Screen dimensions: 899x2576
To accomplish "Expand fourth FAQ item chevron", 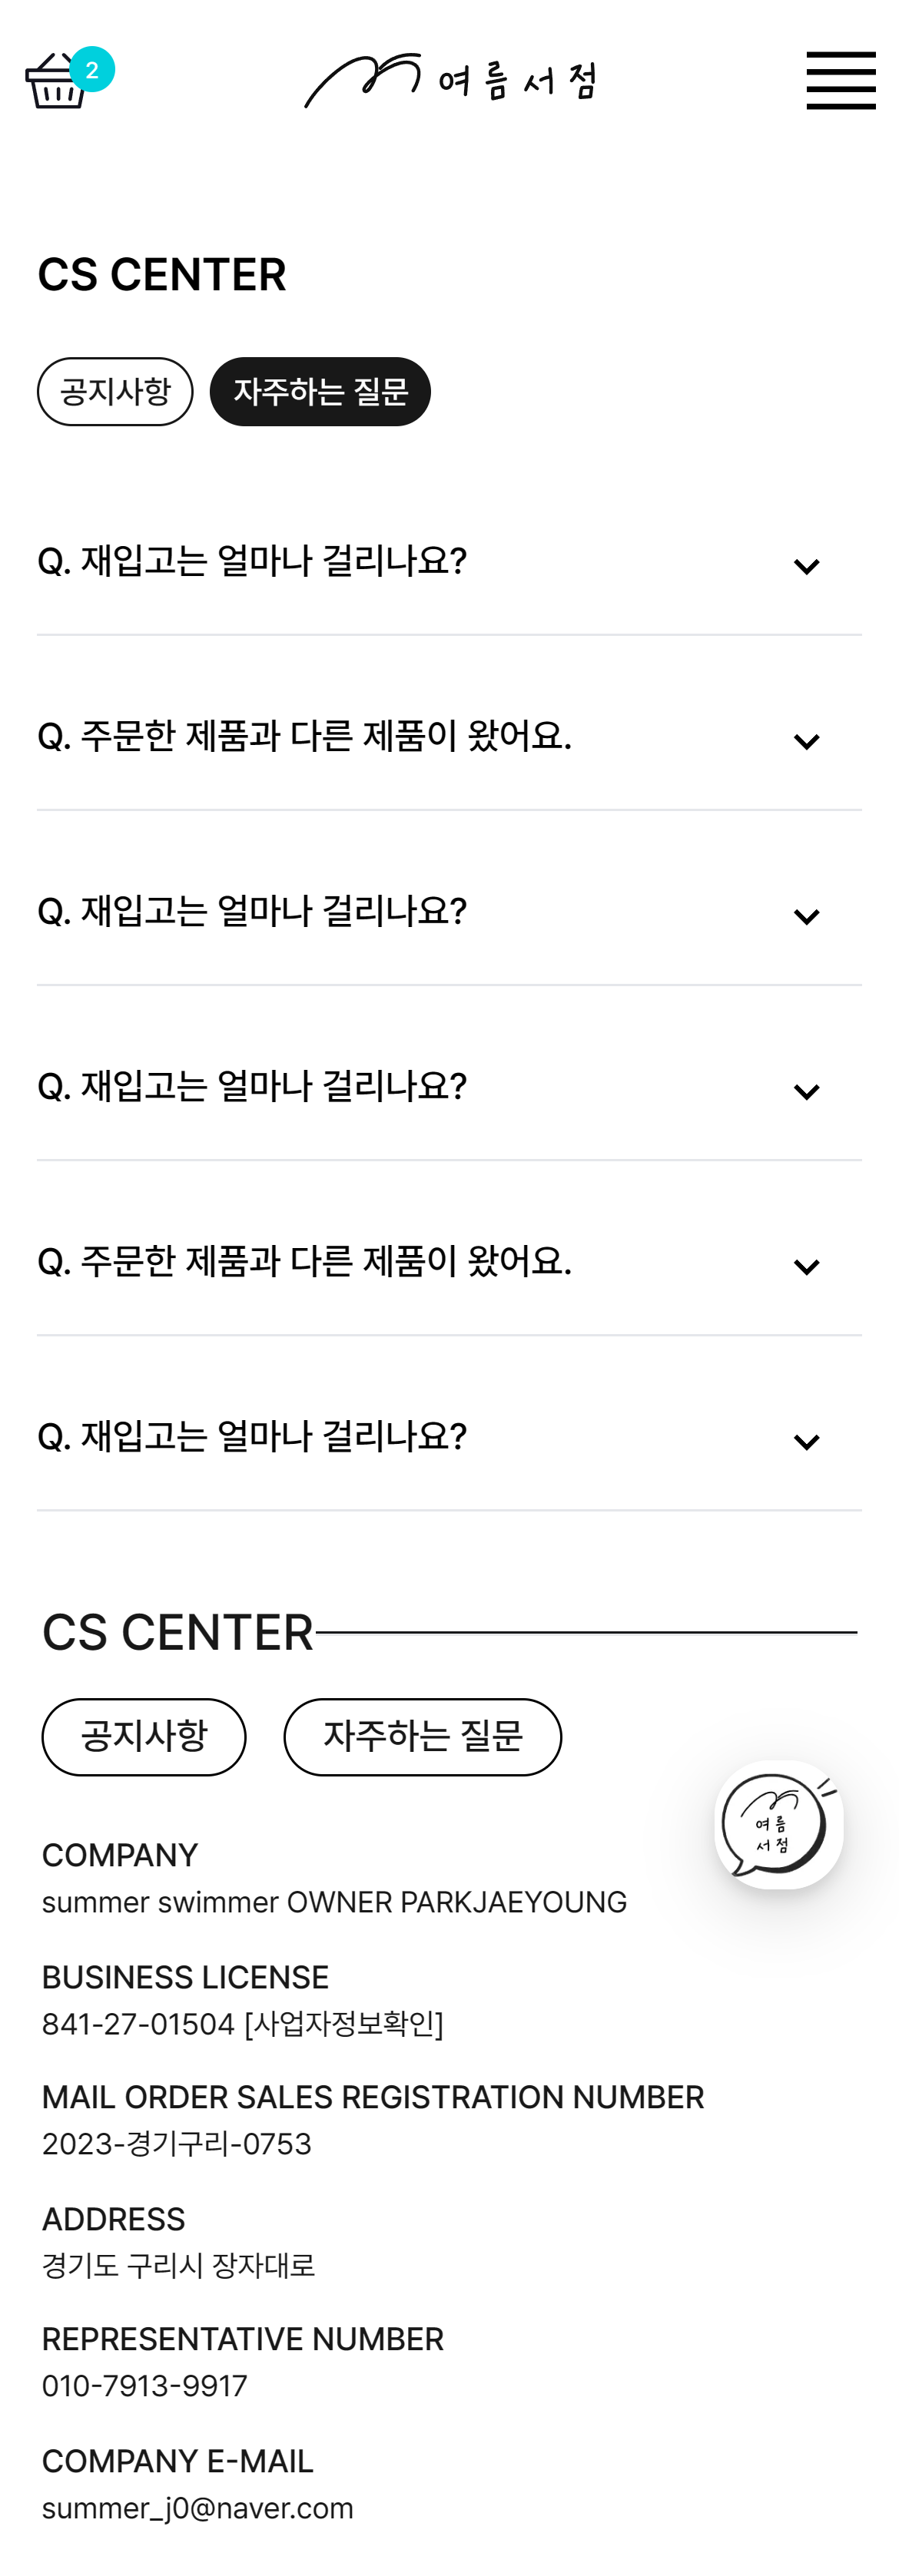I will (x=806, y=1092).
